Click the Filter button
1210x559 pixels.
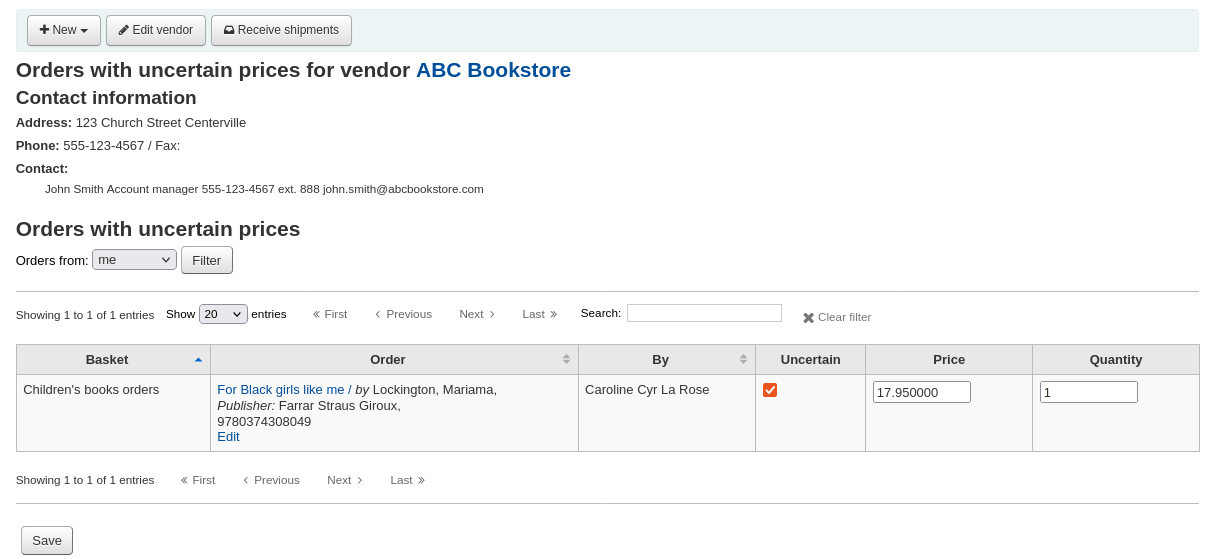point(206,260)
